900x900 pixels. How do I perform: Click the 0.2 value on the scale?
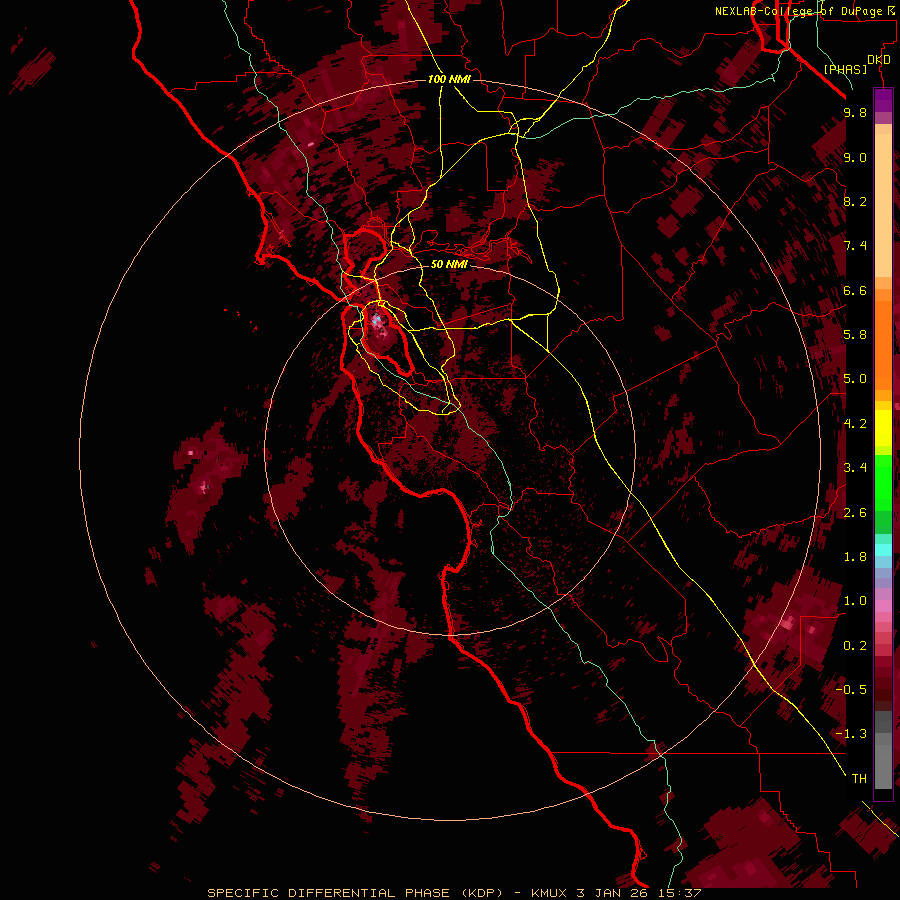pos(855,646)
